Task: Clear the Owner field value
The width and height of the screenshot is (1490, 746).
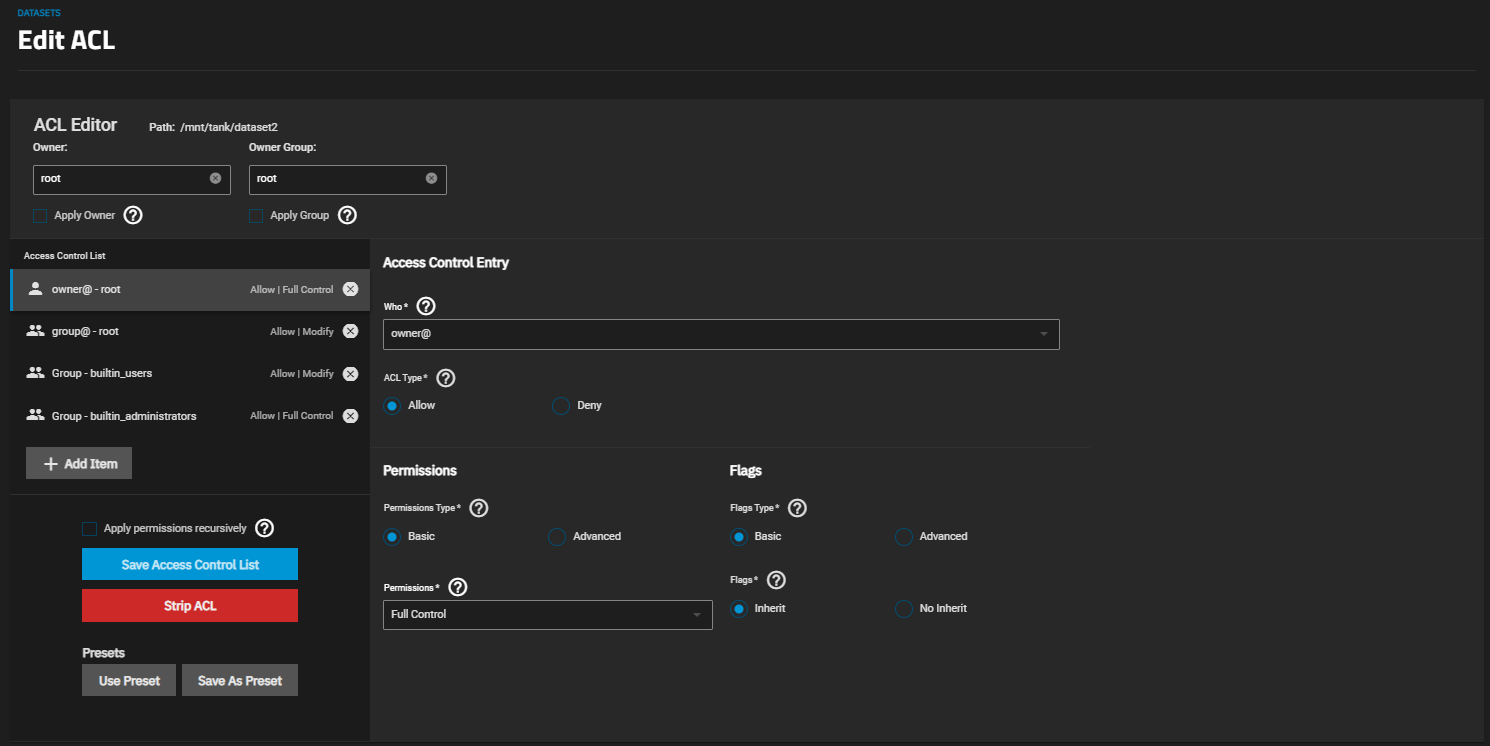Action: [x=215, y=179]
